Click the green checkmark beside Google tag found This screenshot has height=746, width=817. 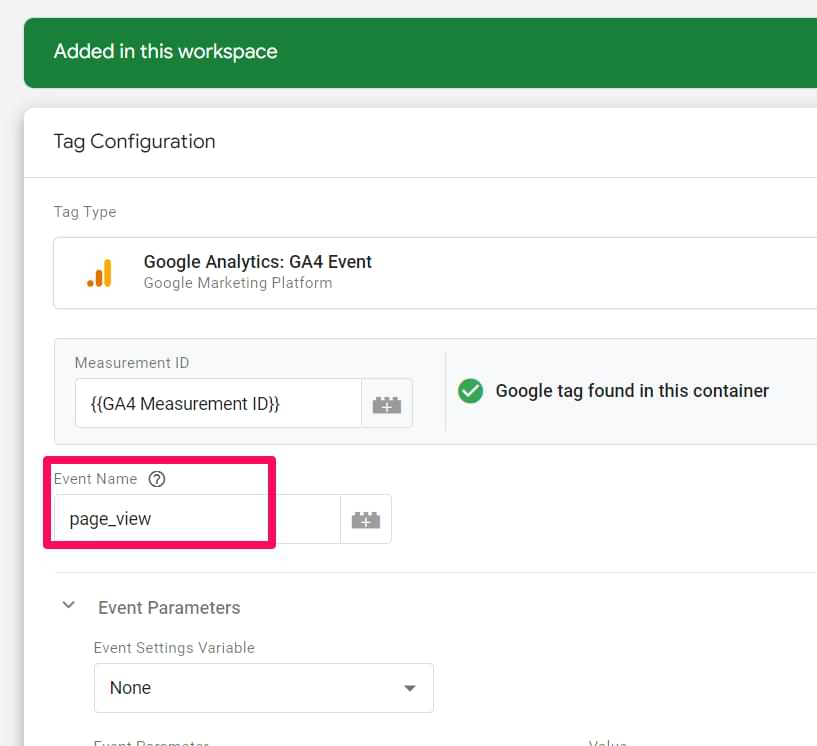click(x=471, y=391)
